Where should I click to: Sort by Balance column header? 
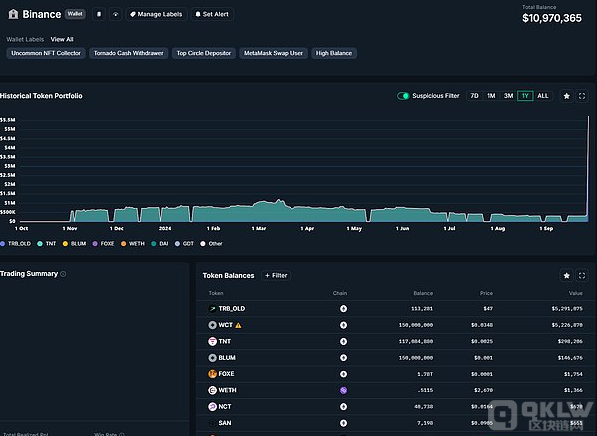423,293
